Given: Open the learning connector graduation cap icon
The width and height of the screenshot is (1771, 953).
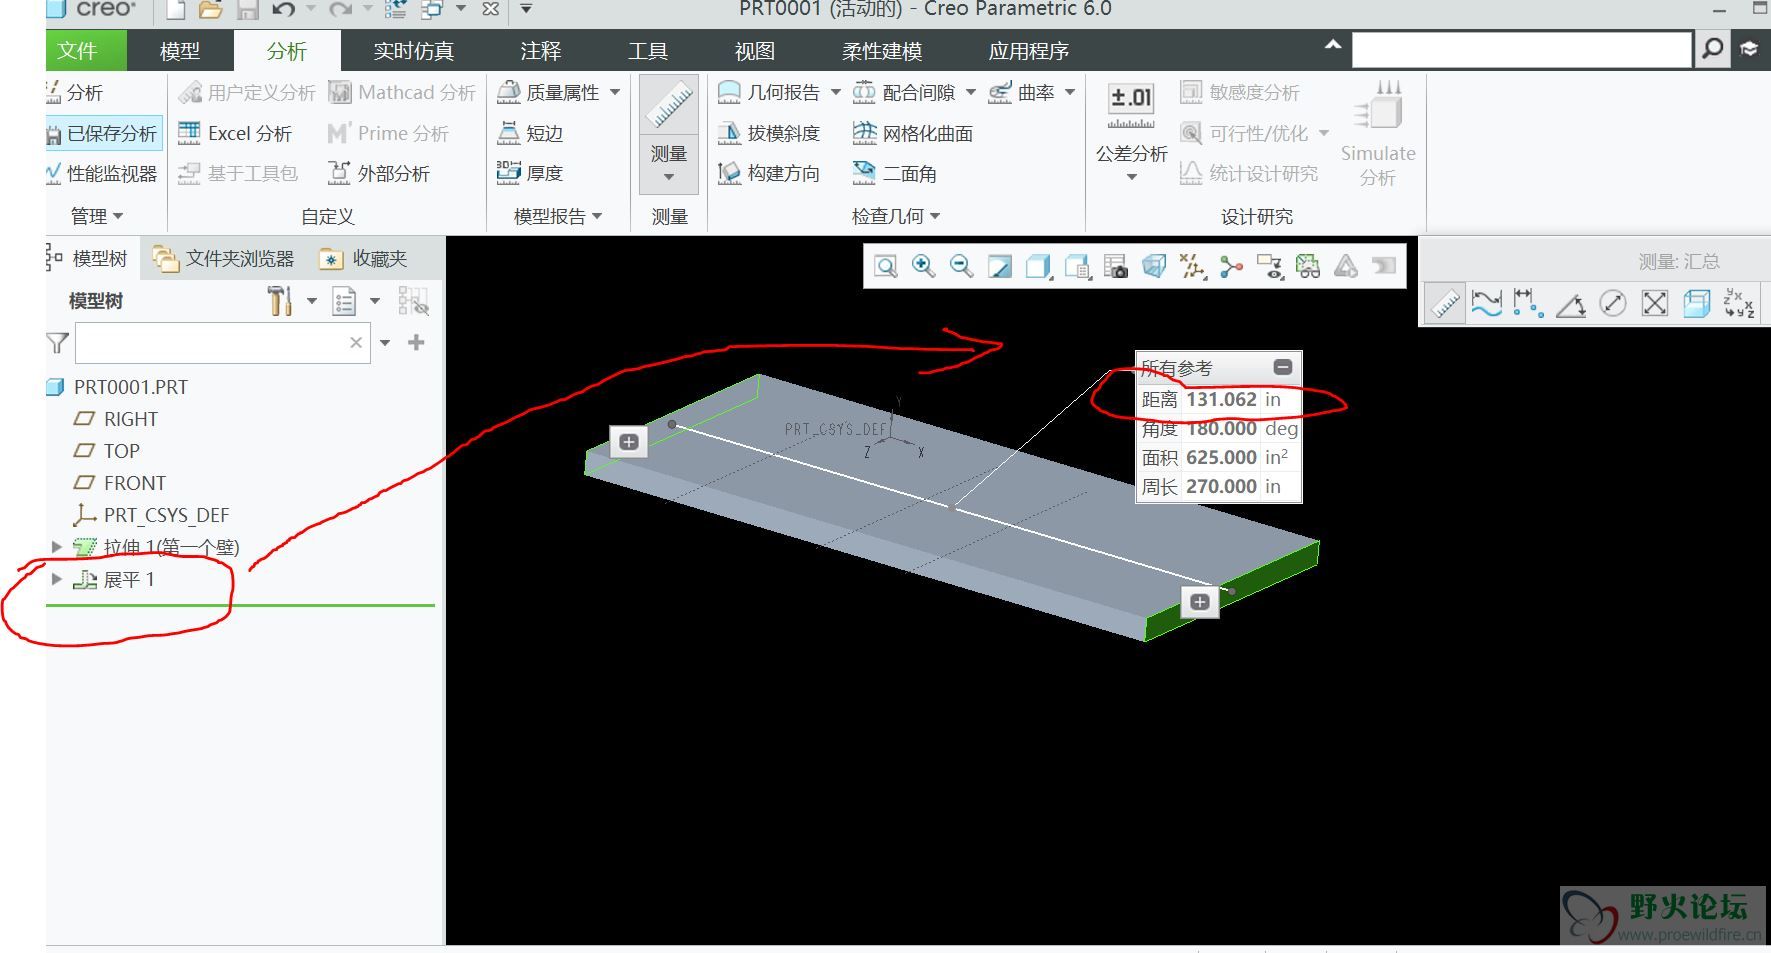Looking at the screenshot, I should (1749, 48).
